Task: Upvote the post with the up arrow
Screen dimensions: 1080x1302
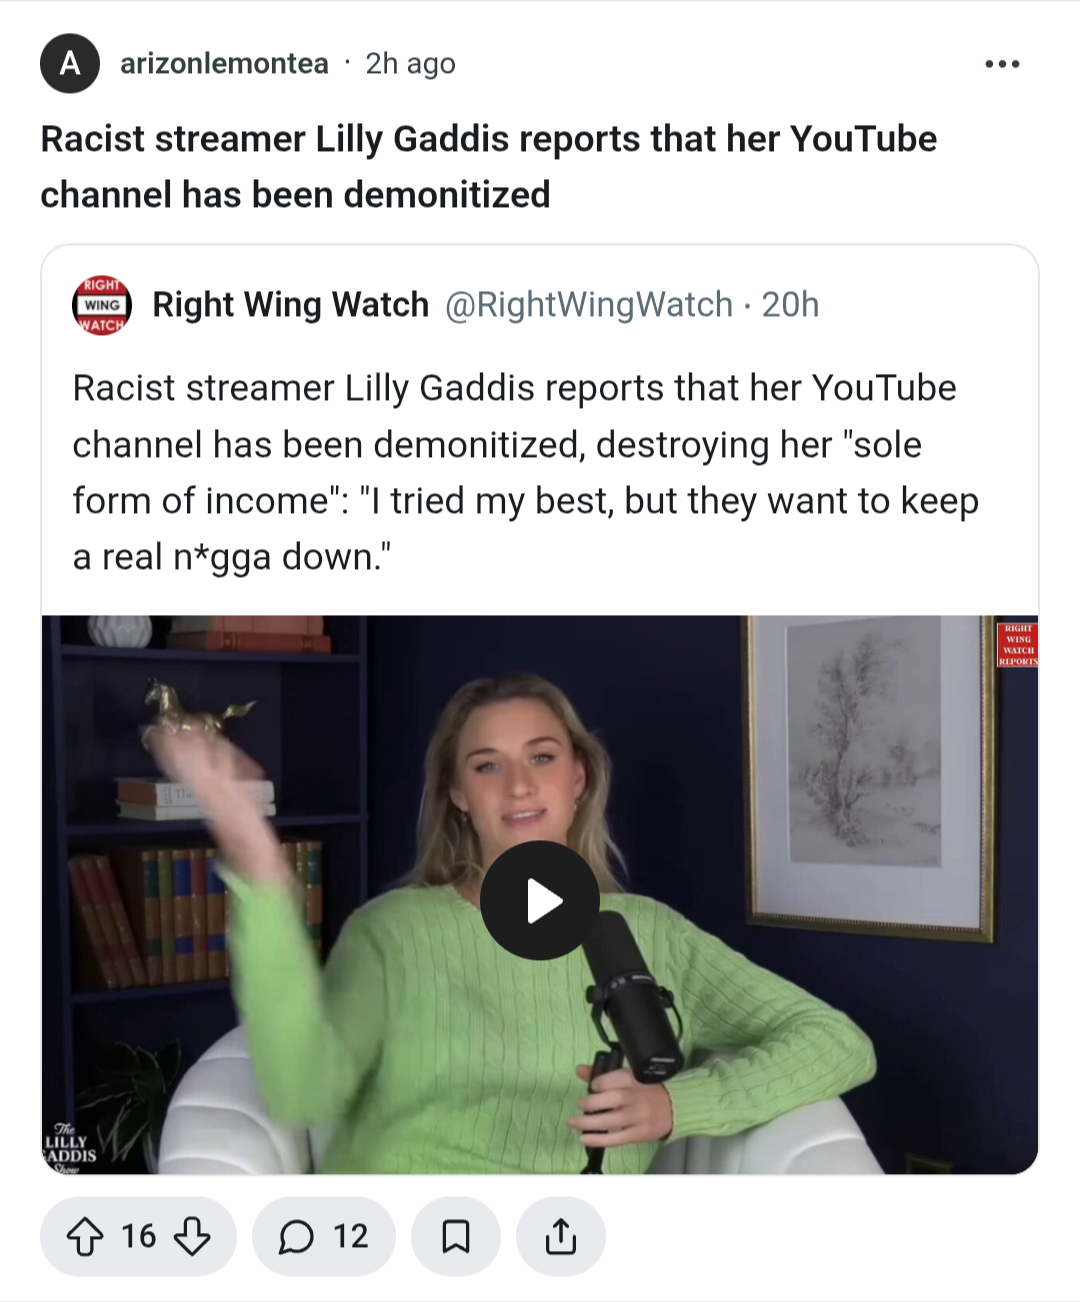Action: point(85,1237)
